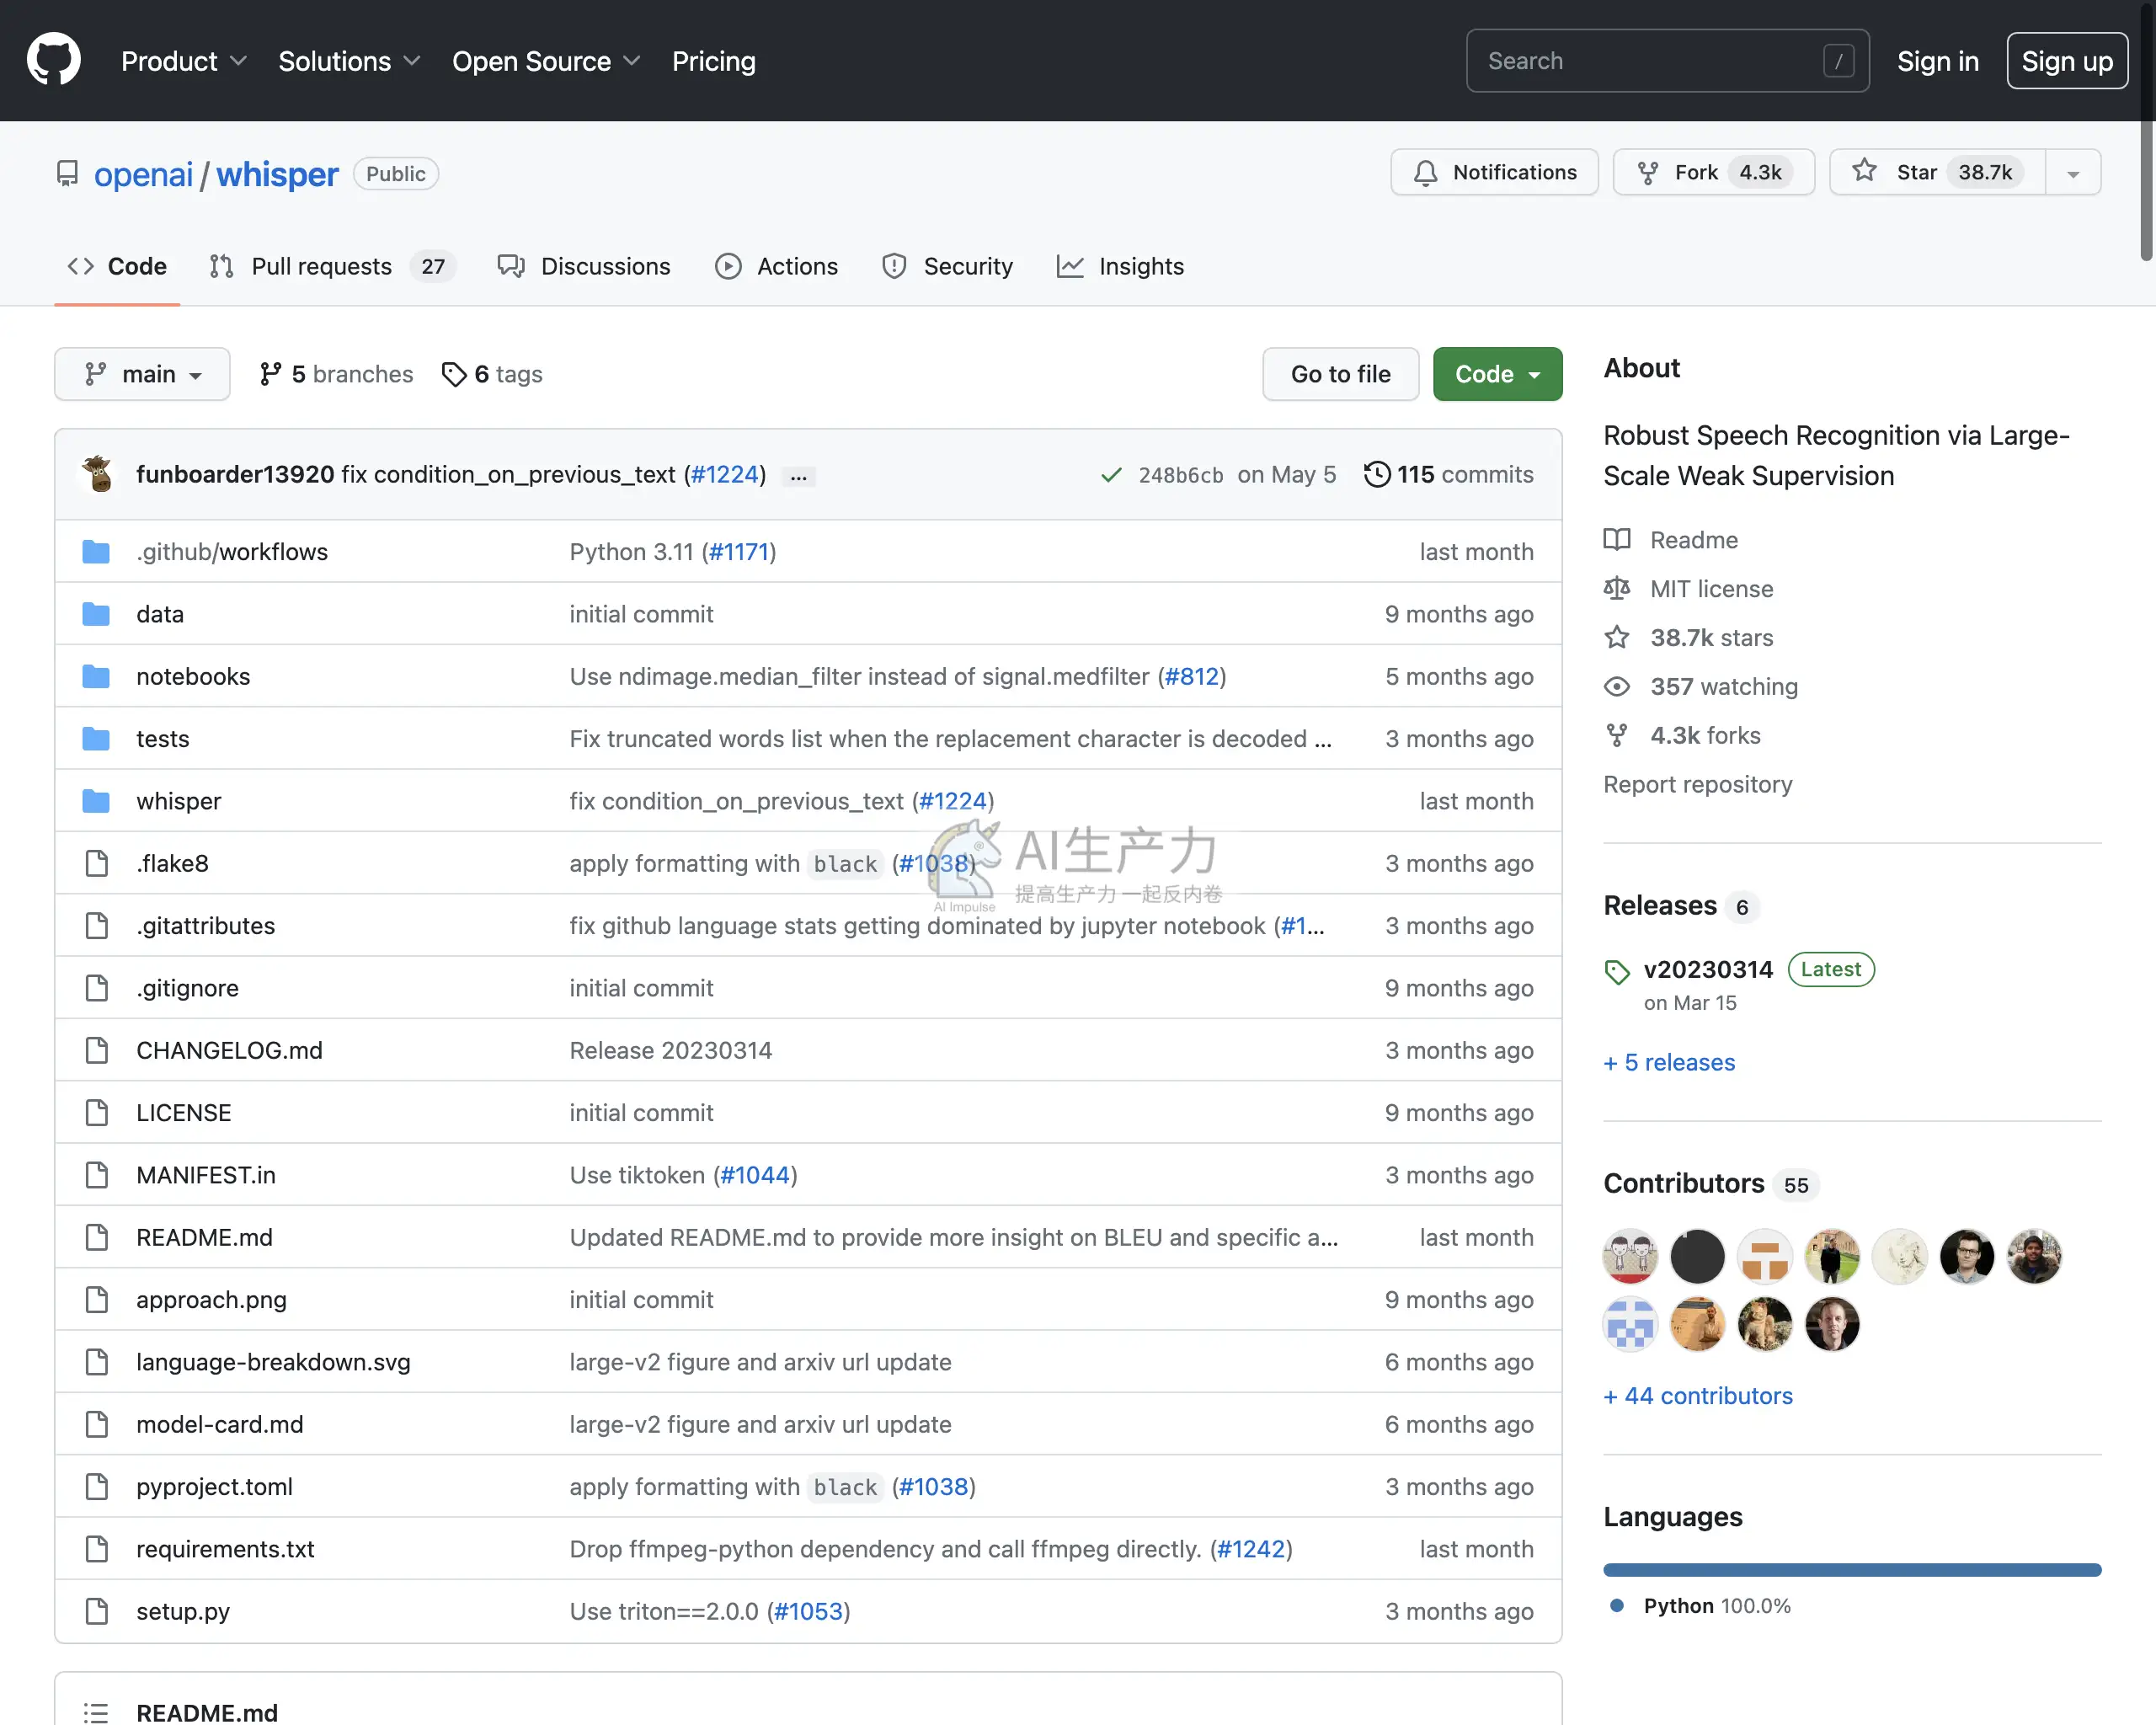Click the .flake8 file icon
2156x1725 pixels.
pos(96,863)
